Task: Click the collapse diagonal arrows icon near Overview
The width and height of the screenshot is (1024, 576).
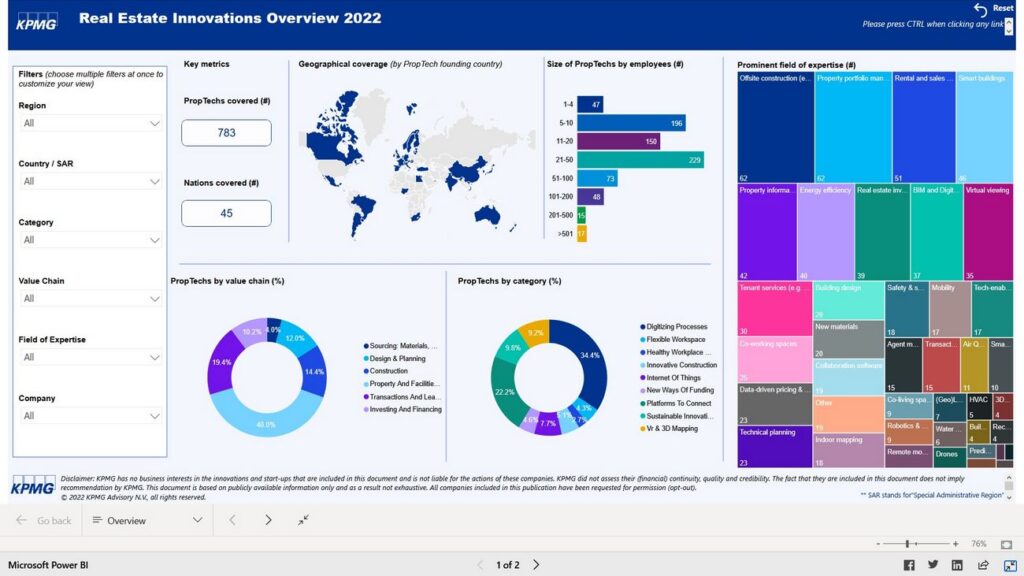Action: (x=303, y=520)
